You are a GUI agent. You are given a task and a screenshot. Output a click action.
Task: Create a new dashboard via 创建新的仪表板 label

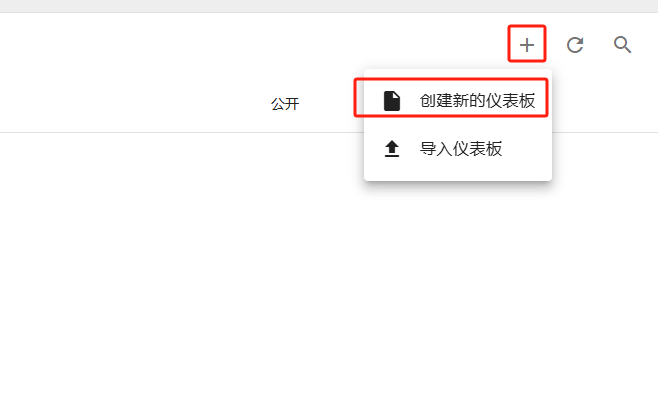[x=478, y=101]
